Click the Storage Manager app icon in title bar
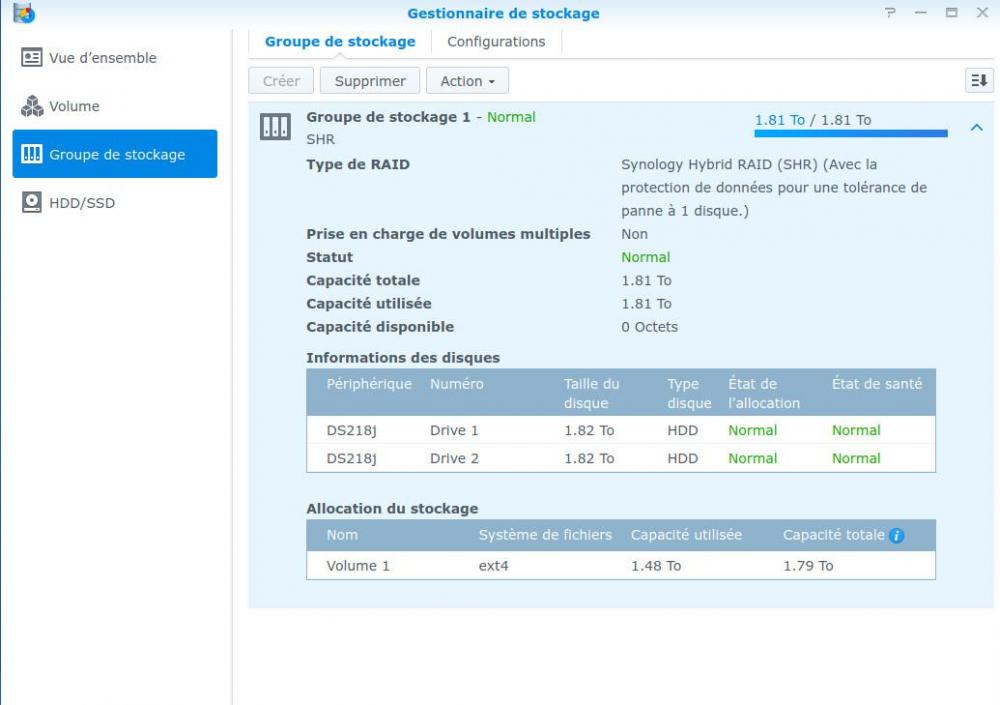This screenshot has height=705, width=1000. 23,14
